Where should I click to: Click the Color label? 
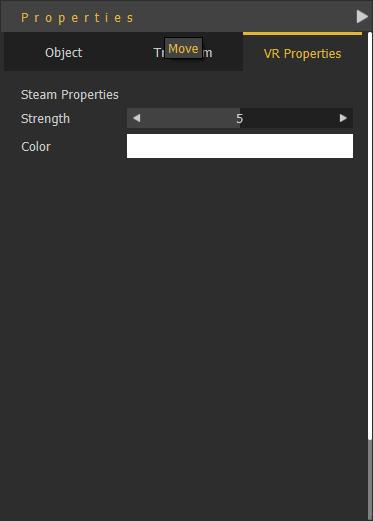(36, 147)
